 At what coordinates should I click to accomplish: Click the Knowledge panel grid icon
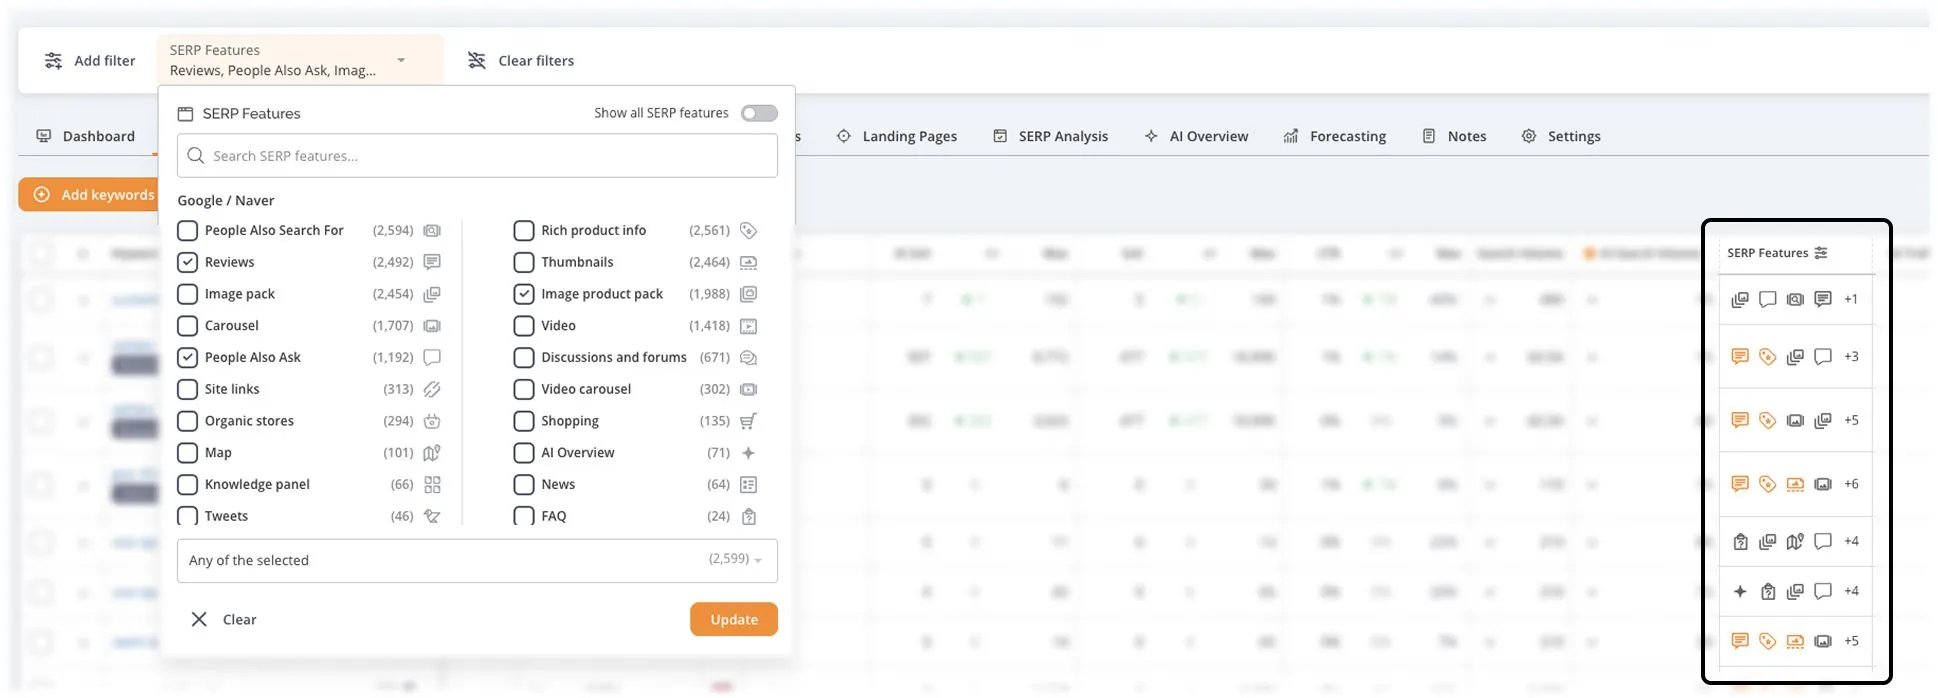[432, 485]
